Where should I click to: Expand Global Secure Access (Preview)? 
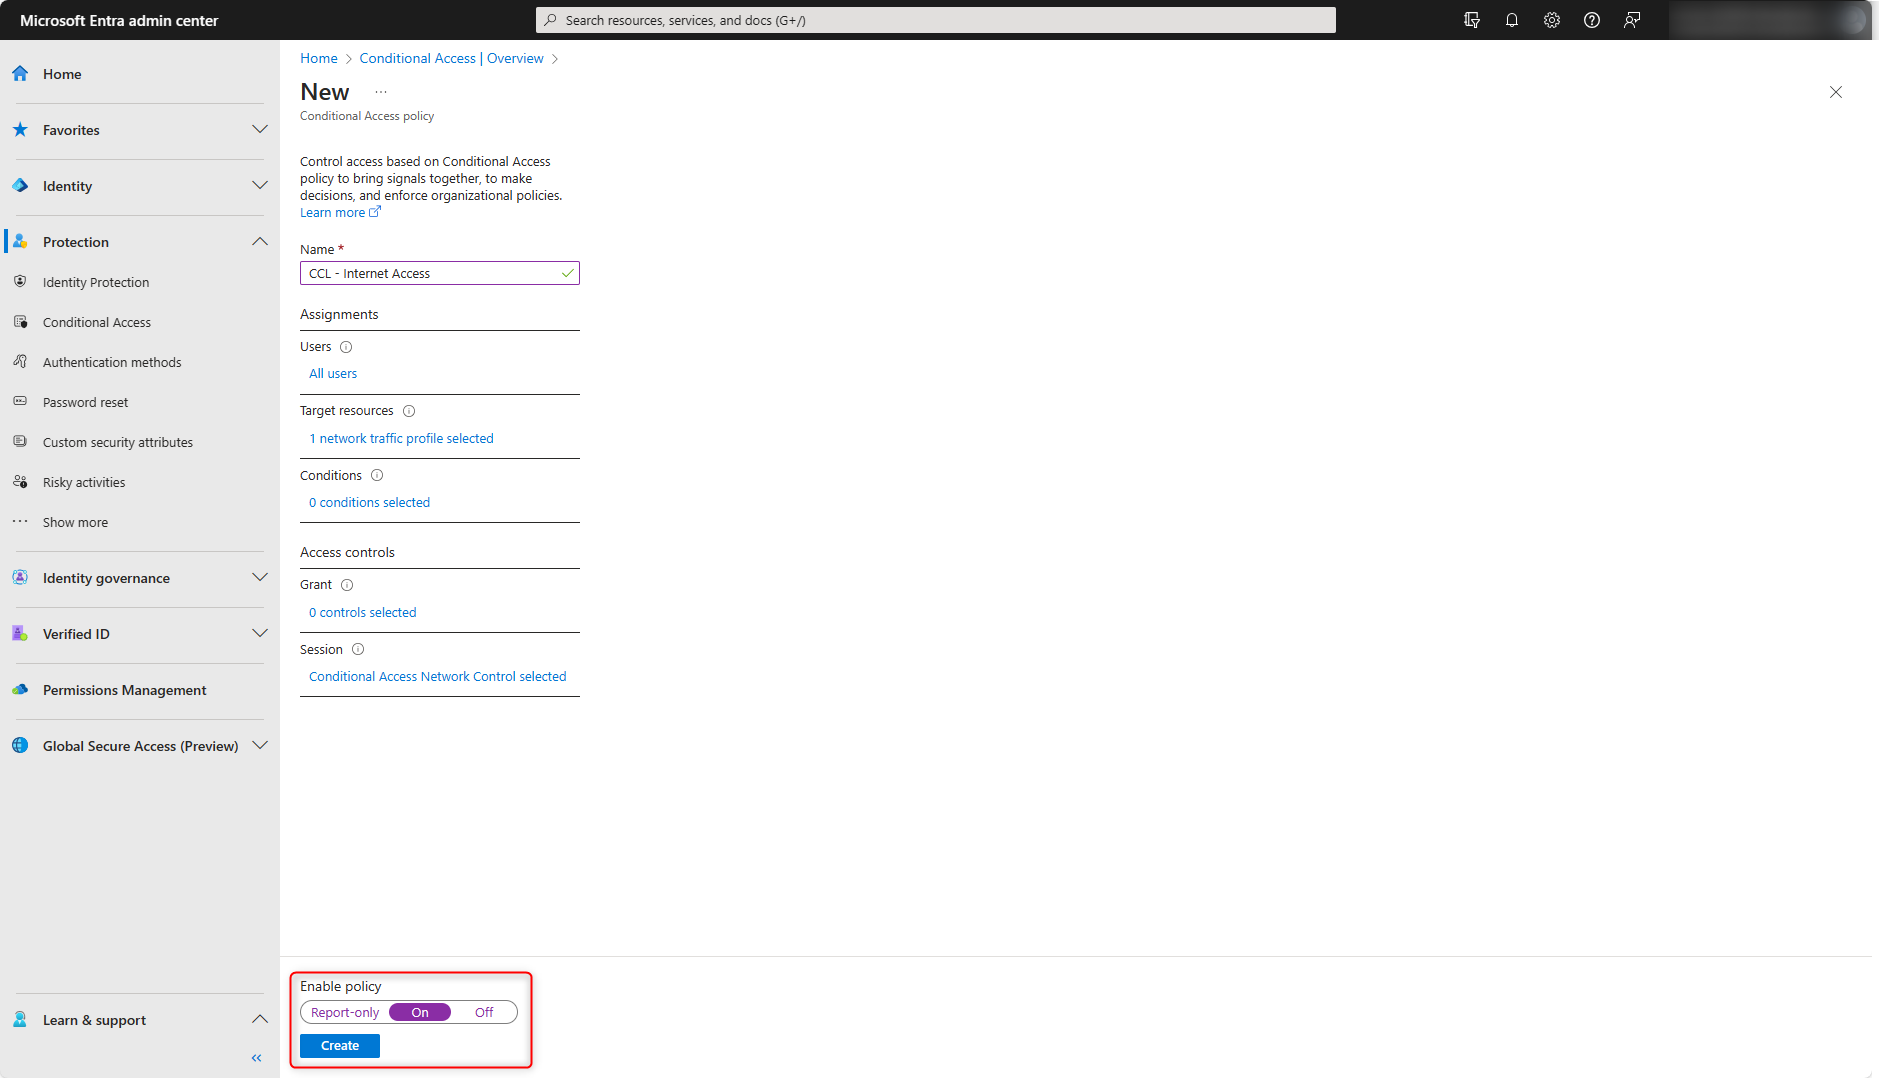click(x=259, y=745)
